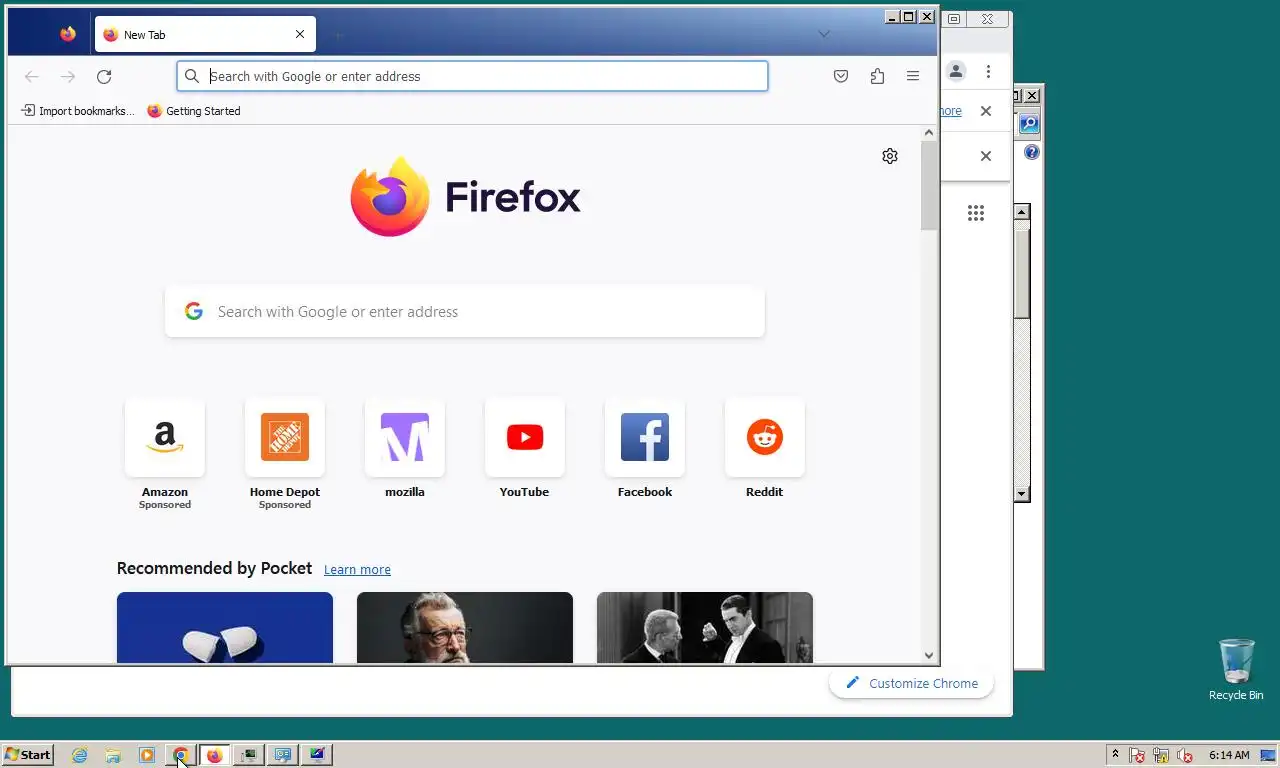Click the Firefox forward arrow
Image resolution: width=1280 pixels, height=768 pixels.
(x=68, y=77)
